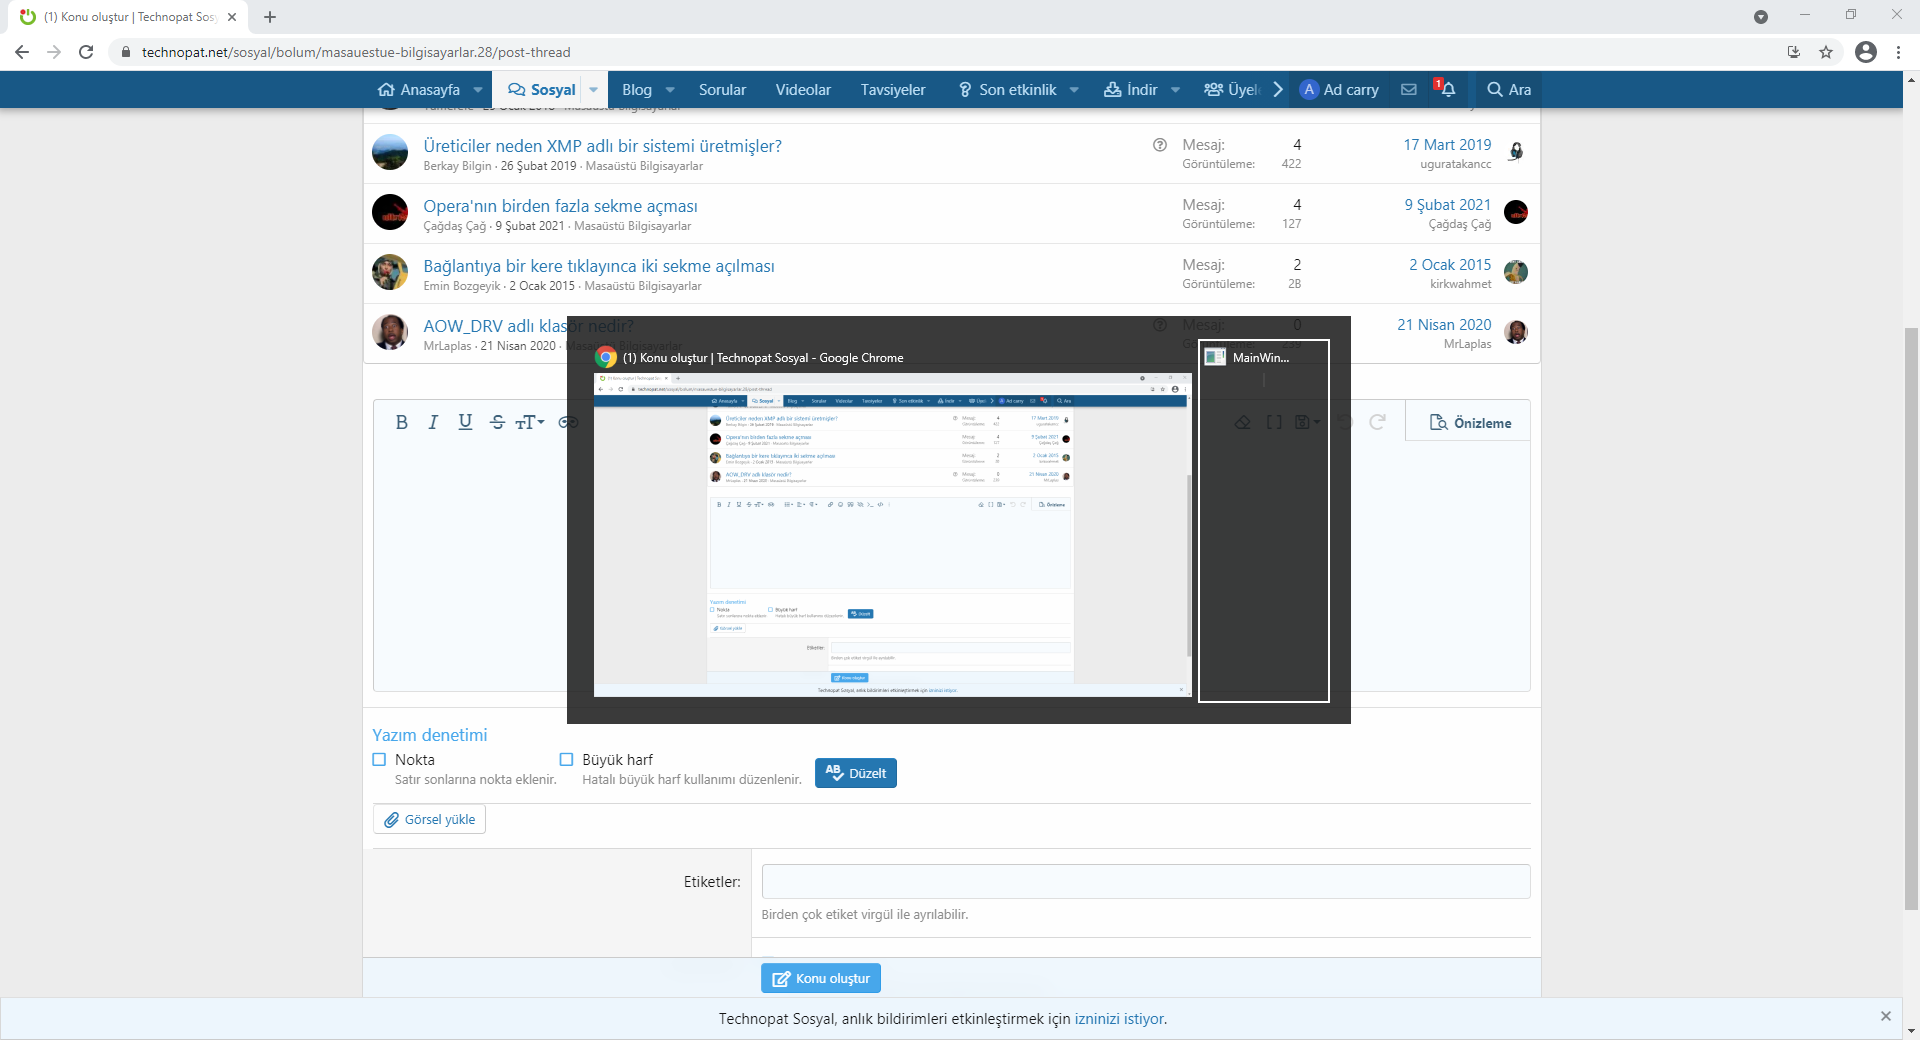Expand the Son etkinlik submenu arrow
The height and width of the screenshot is (1040, 1920).
[1074, 89]
